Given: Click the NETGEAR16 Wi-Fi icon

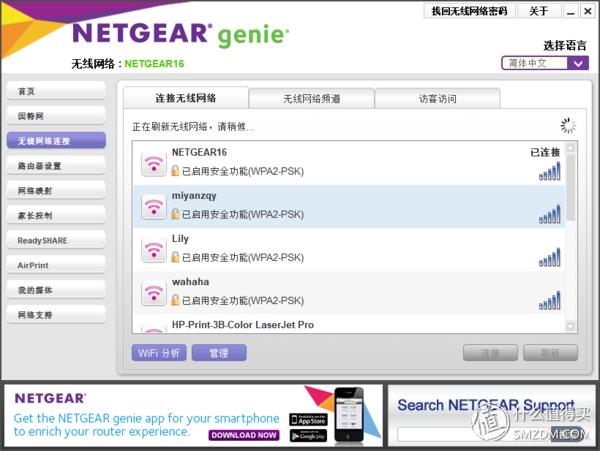Looking at the screenshot, I should click(153, 164).
